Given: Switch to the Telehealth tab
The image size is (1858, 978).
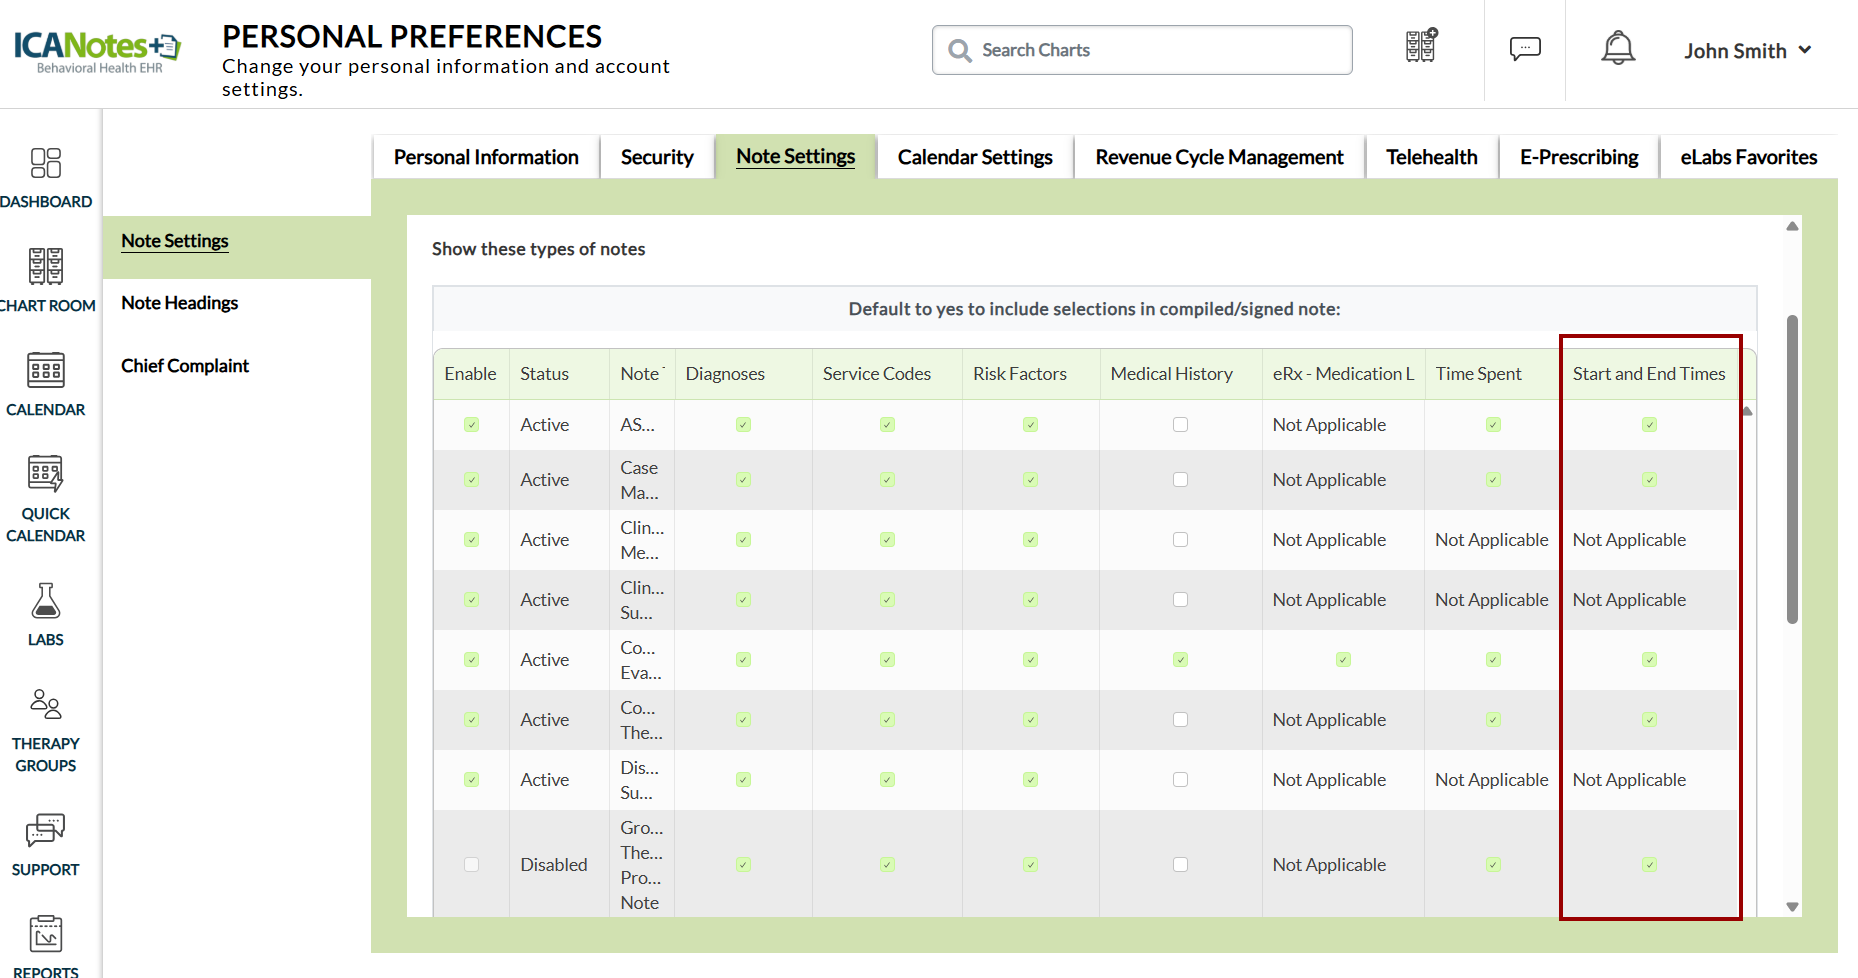Looking at the screenshot, I should tap(1431, 157).
